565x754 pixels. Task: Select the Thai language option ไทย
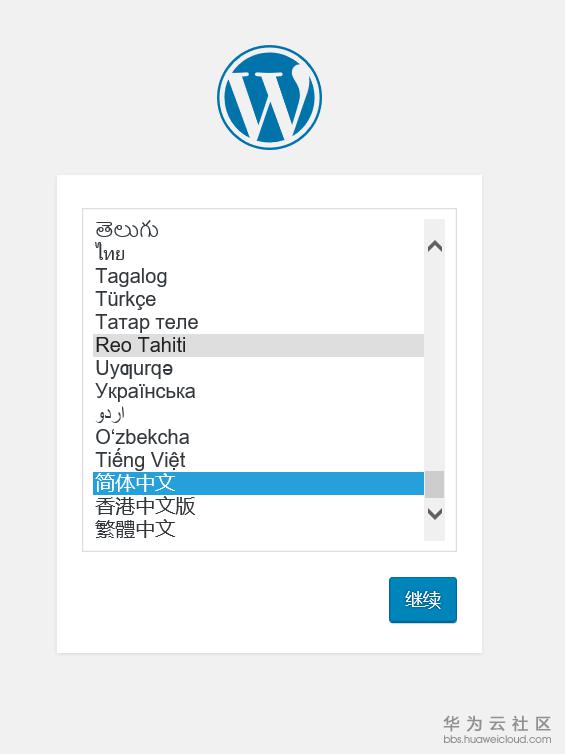click(258, 253)
